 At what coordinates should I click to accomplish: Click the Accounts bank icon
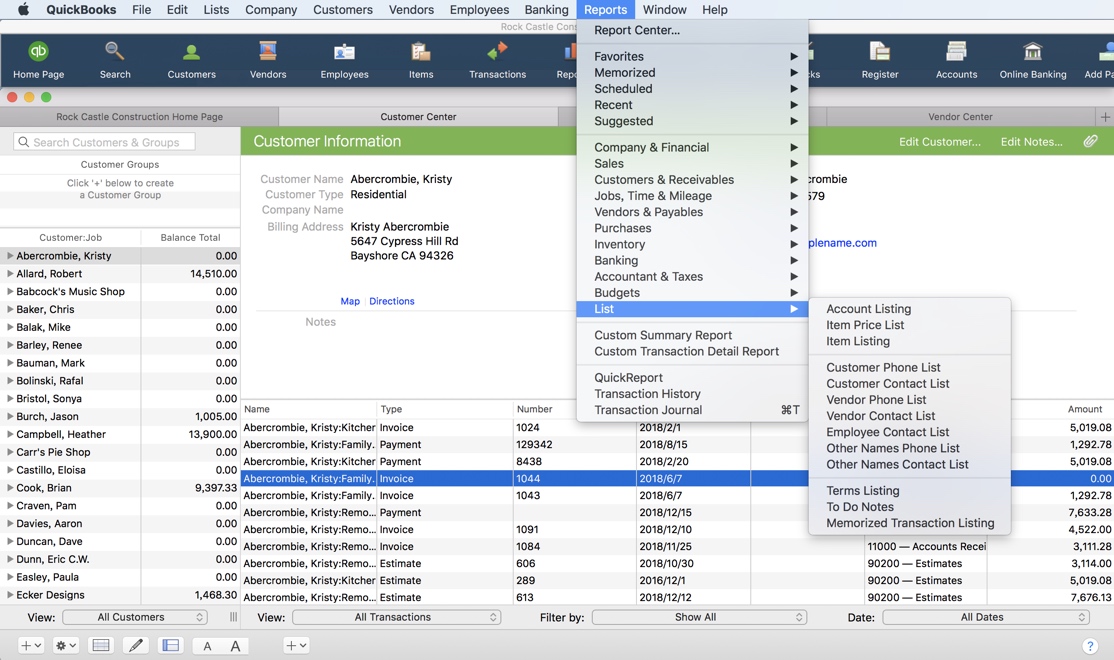[956, 60]
